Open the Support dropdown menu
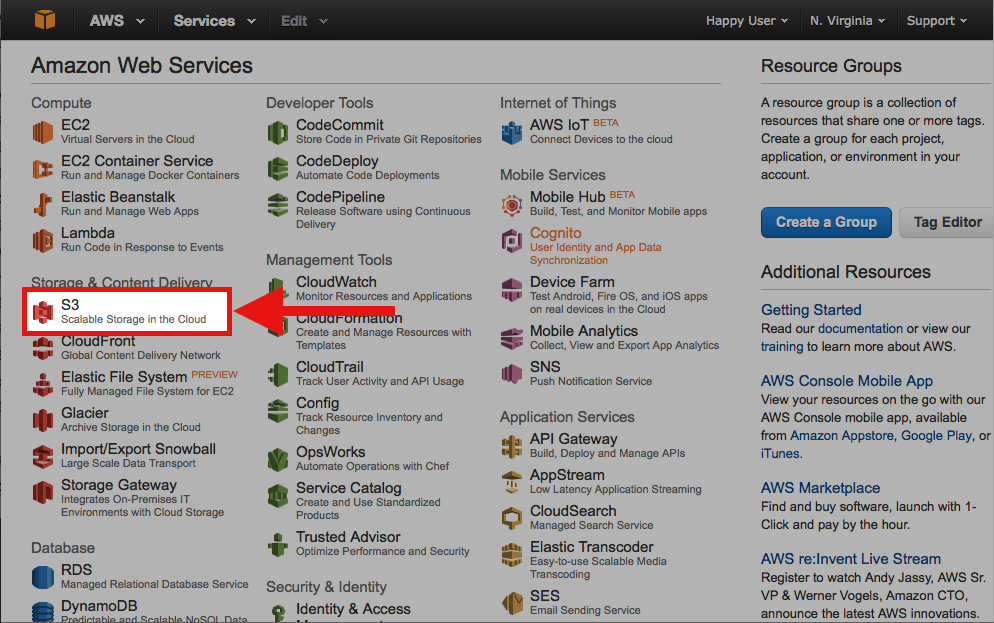Image resolution: width=994 pixels, height=623 pixels. coord(936,21)
